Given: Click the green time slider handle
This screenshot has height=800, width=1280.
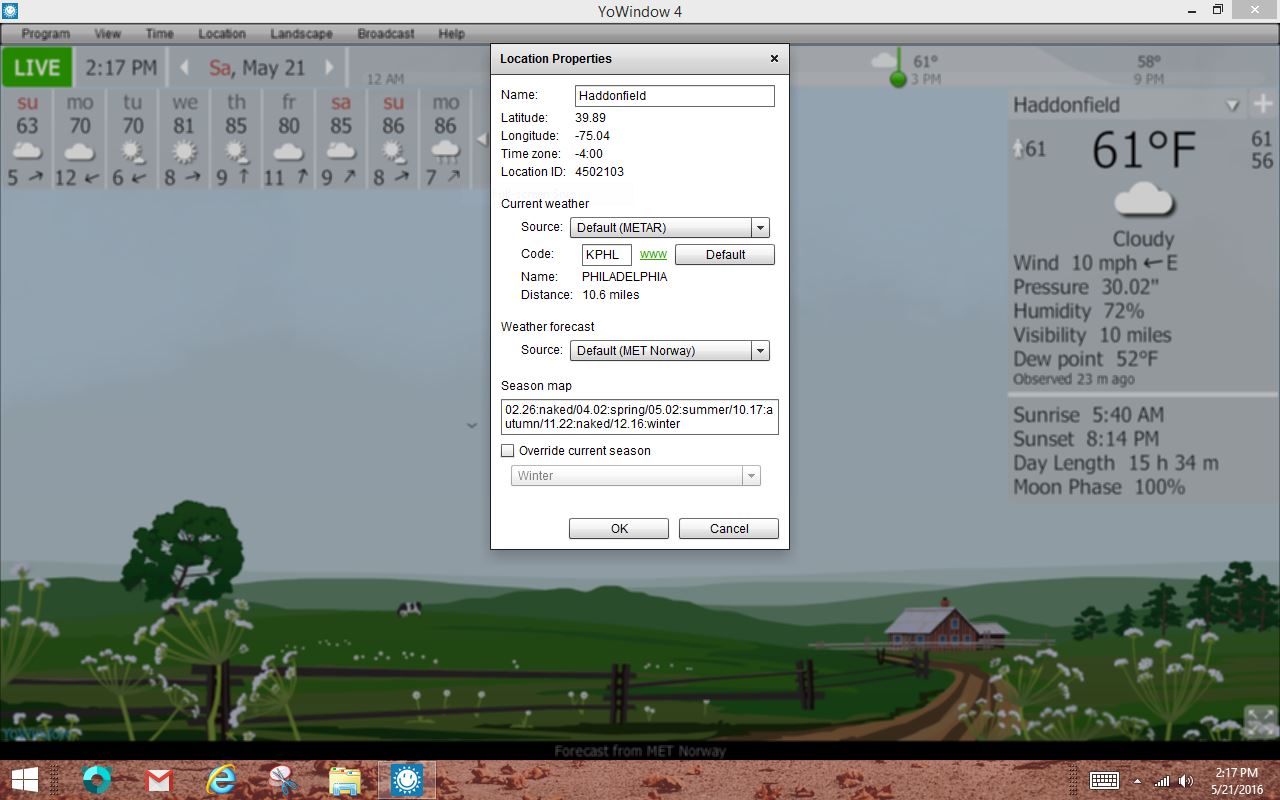Looking at the screenshot, I should point(898,79).
